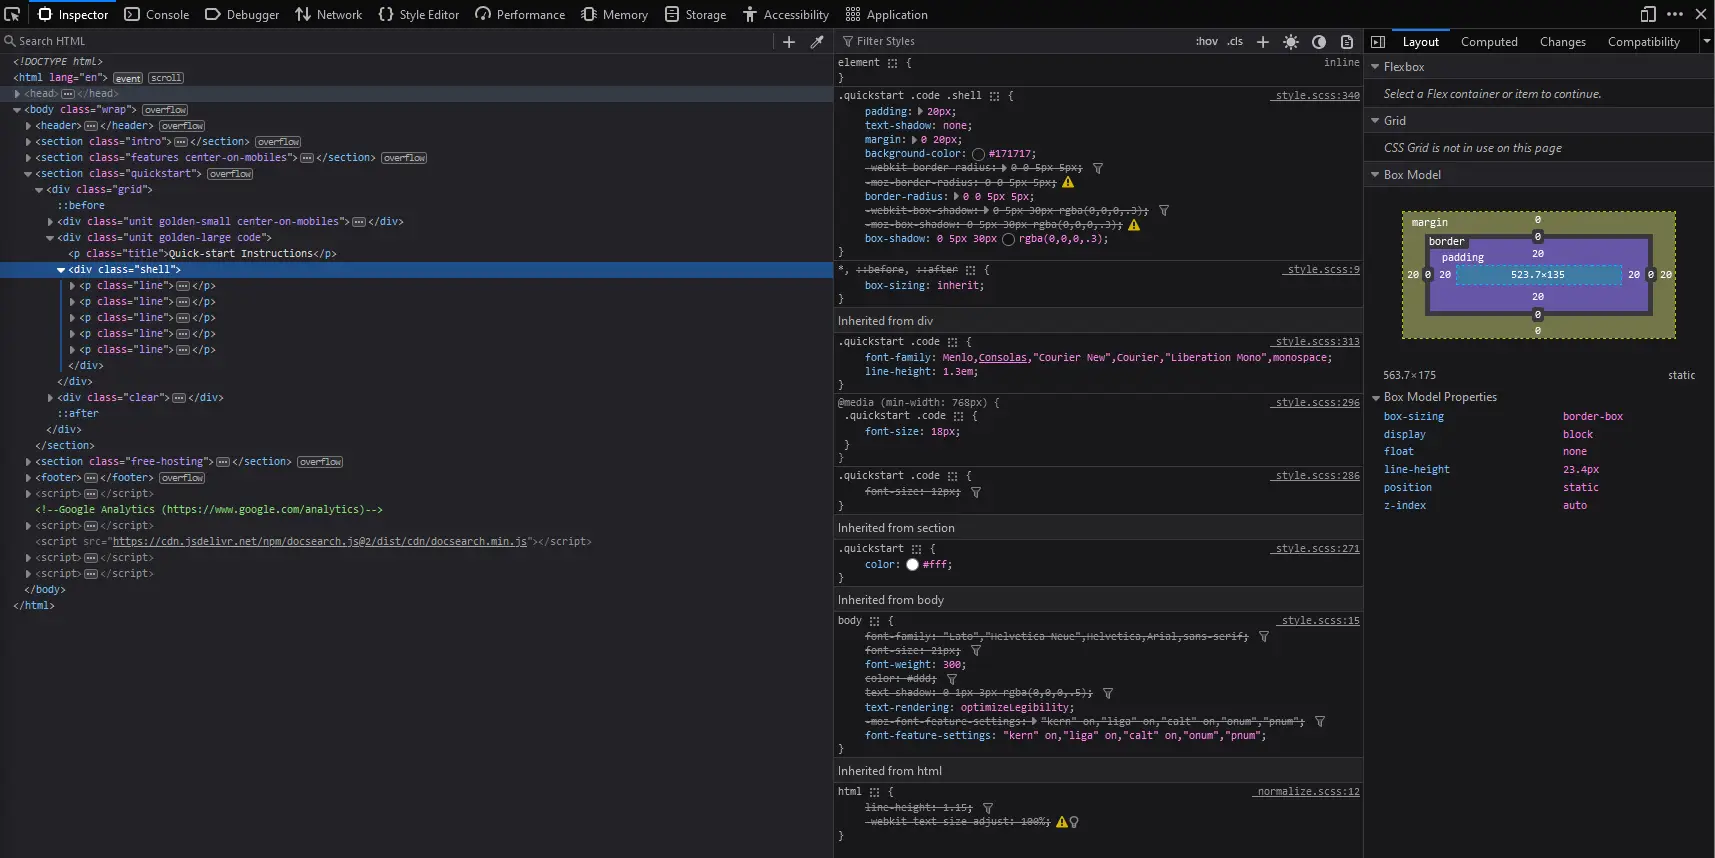1715x858 pixels.
Task: Open the Inspector panel
Action: tap(73, 14)
